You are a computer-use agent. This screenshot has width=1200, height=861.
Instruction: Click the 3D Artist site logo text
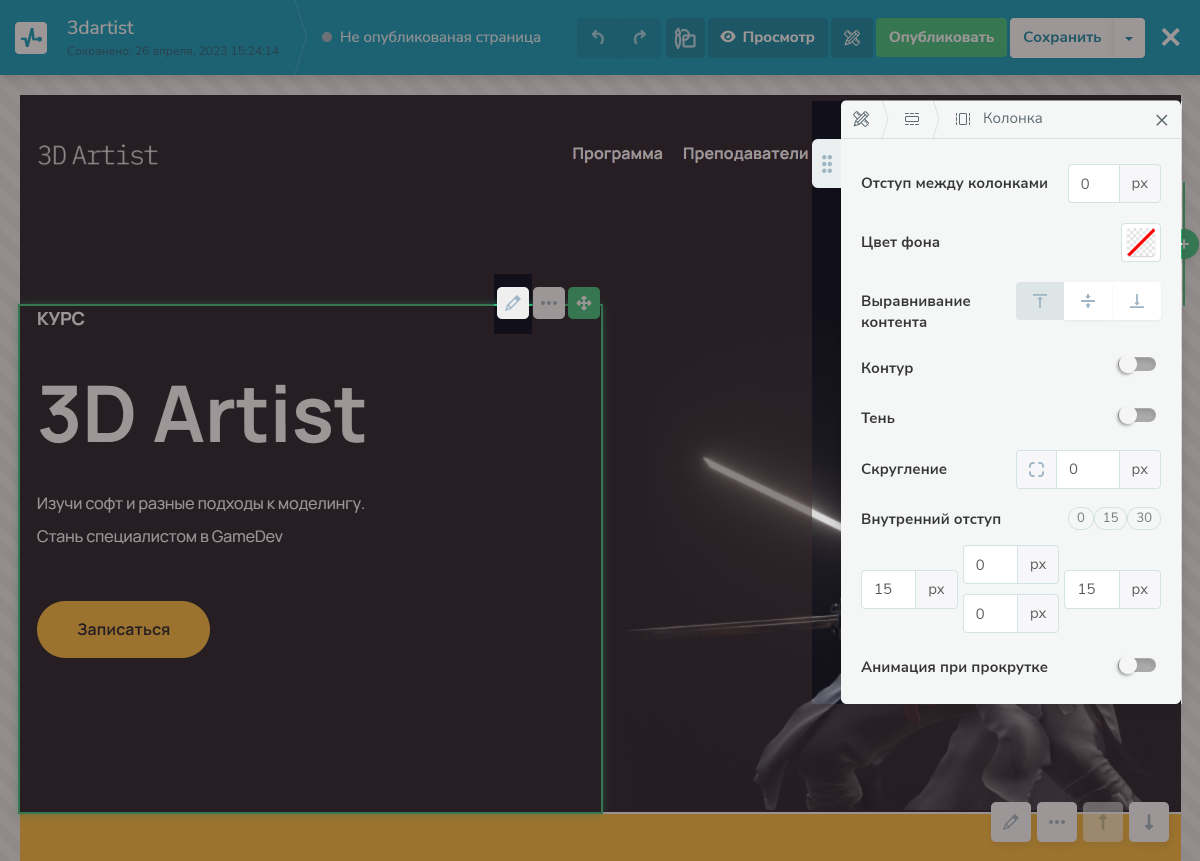pyautogui.click(x=98, y=155)
